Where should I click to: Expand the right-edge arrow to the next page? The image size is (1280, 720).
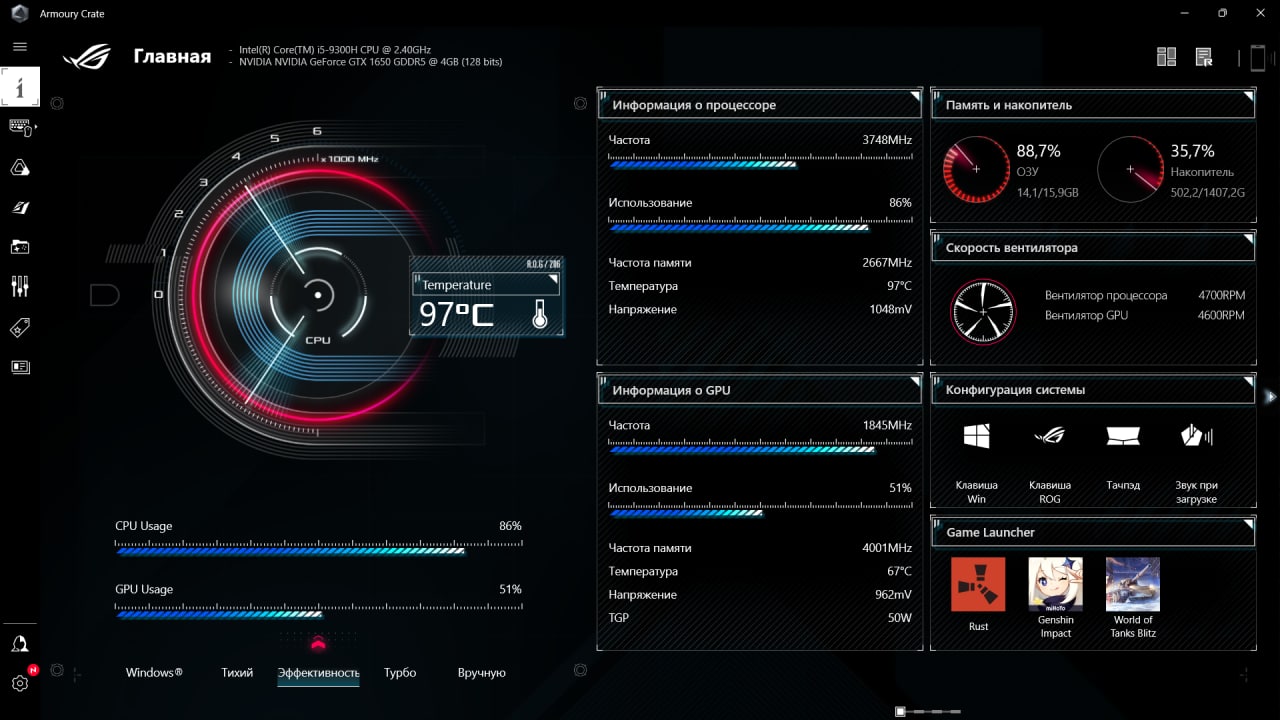coord(1271,397)
